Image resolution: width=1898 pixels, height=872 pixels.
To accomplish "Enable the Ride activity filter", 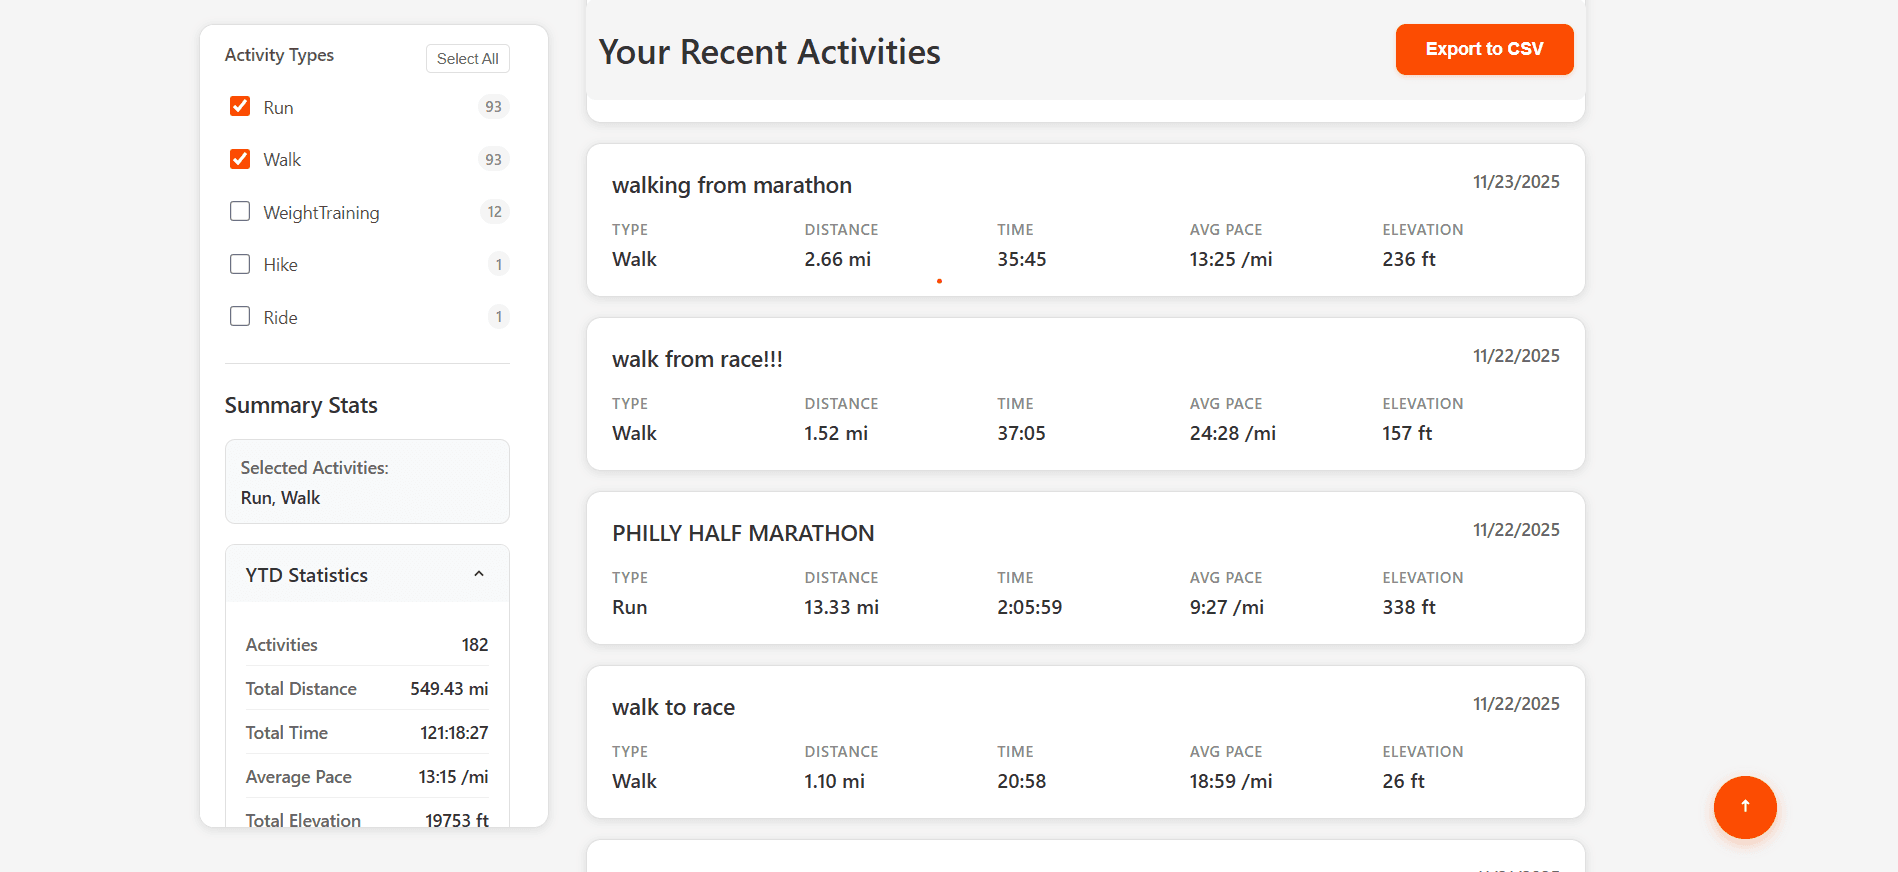I will point(239,316).
